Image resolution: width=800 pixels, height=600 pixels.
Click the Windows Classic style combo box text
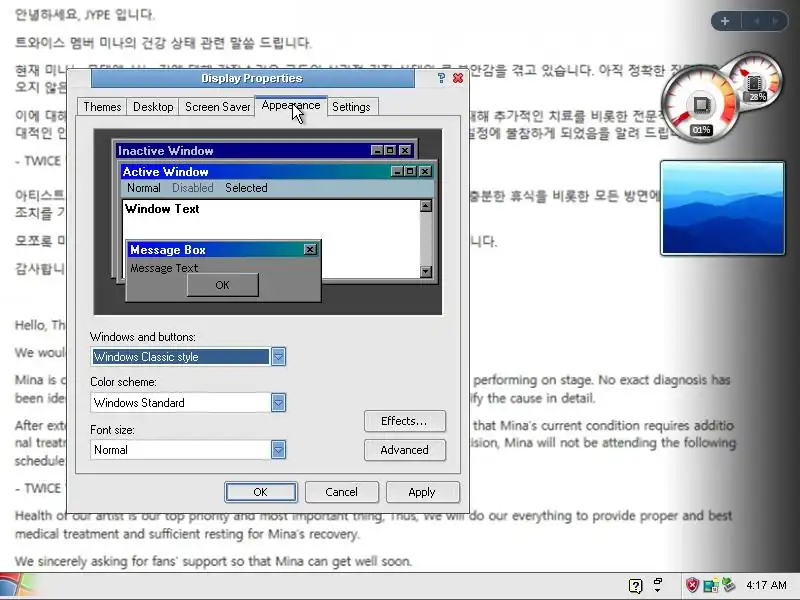(180, 357)
